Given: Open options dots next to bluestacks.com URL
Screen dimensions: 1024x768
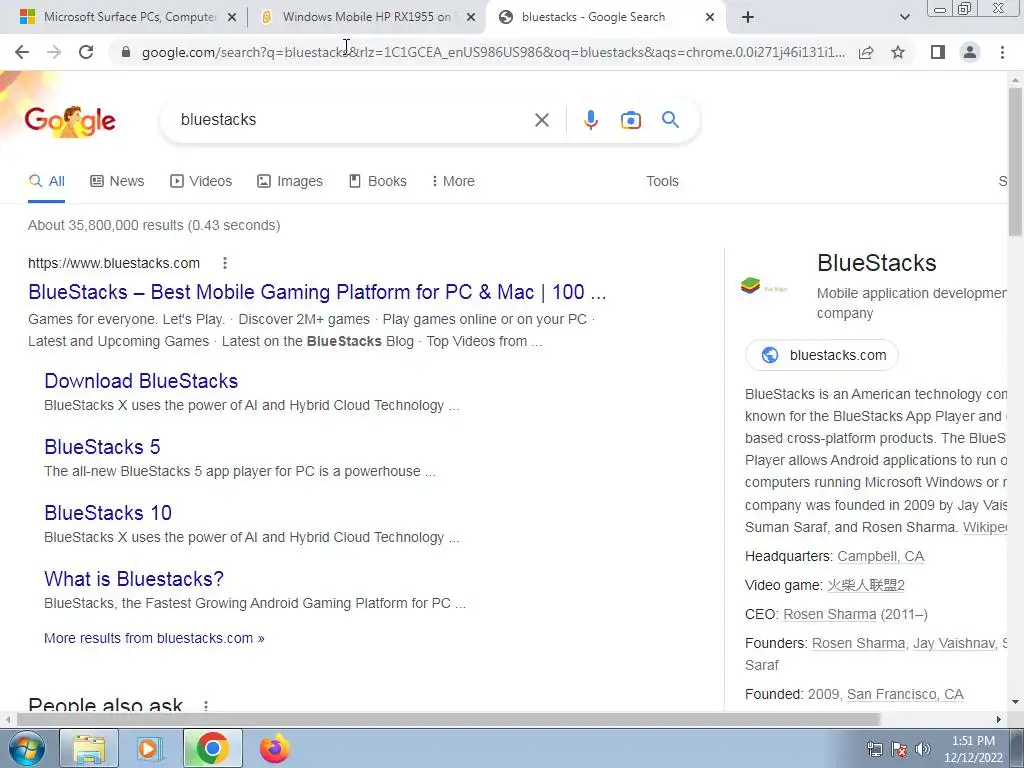Looking at the screenshot, I should click(225, 263).
